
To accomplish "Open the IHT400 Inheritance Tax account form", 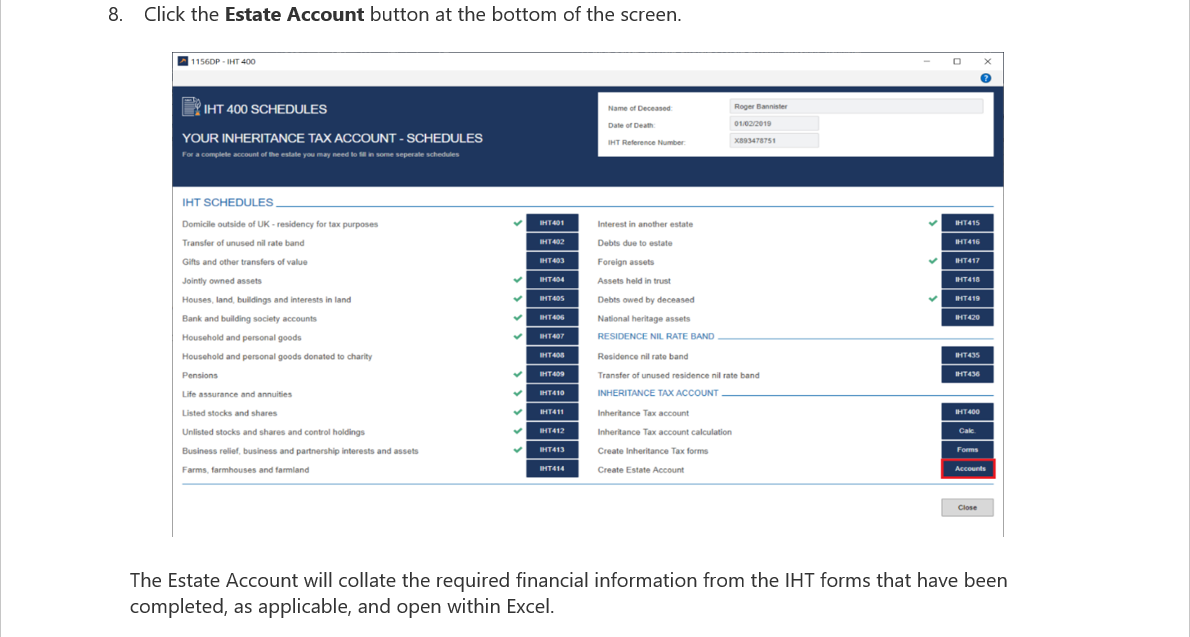I will pos(967,411).
